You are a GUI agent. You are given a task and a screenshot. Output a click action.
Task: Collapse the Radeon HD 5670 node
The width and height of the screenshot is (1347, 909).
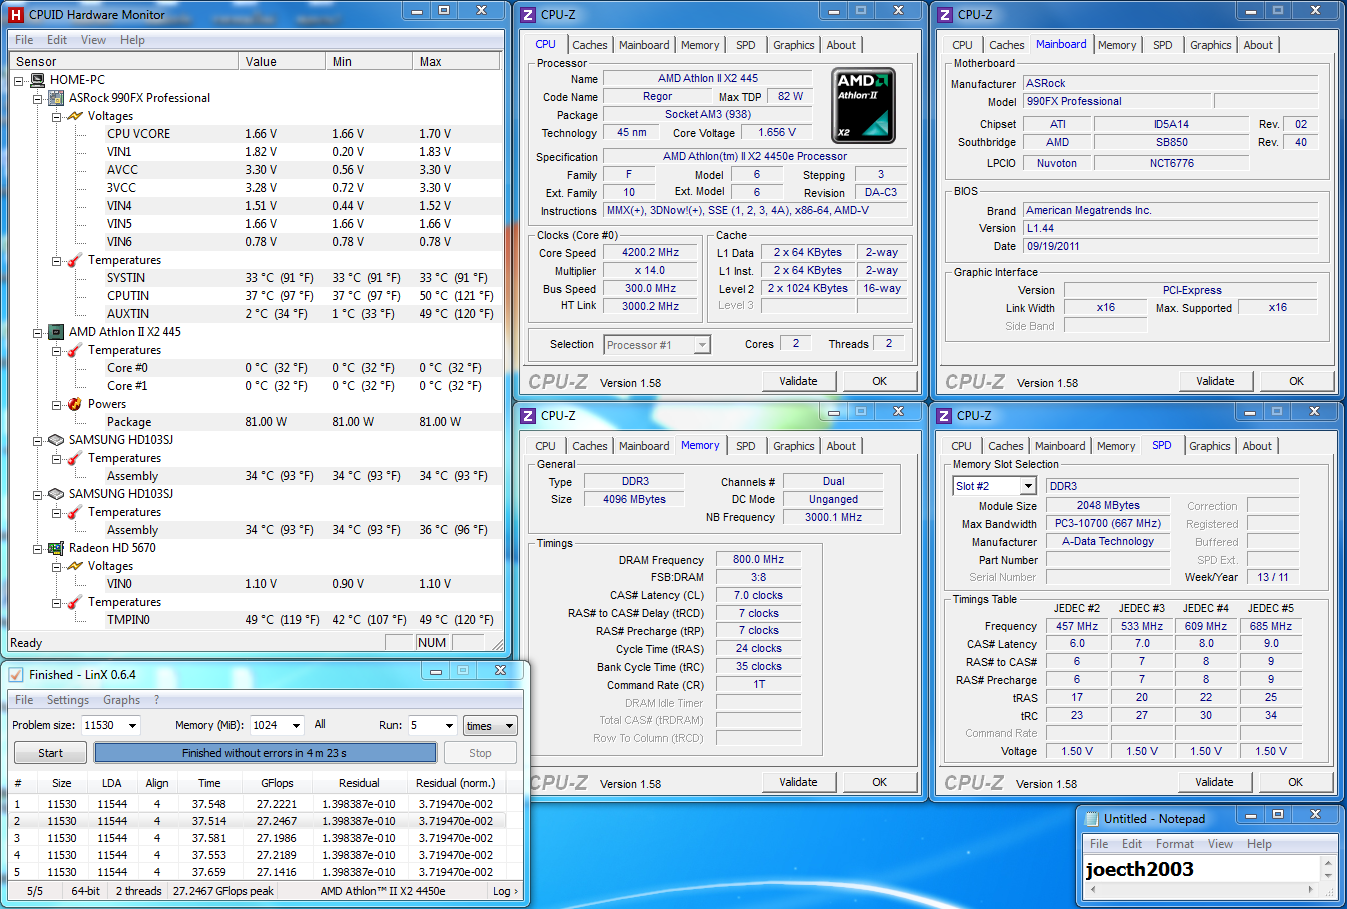(37, 548)
